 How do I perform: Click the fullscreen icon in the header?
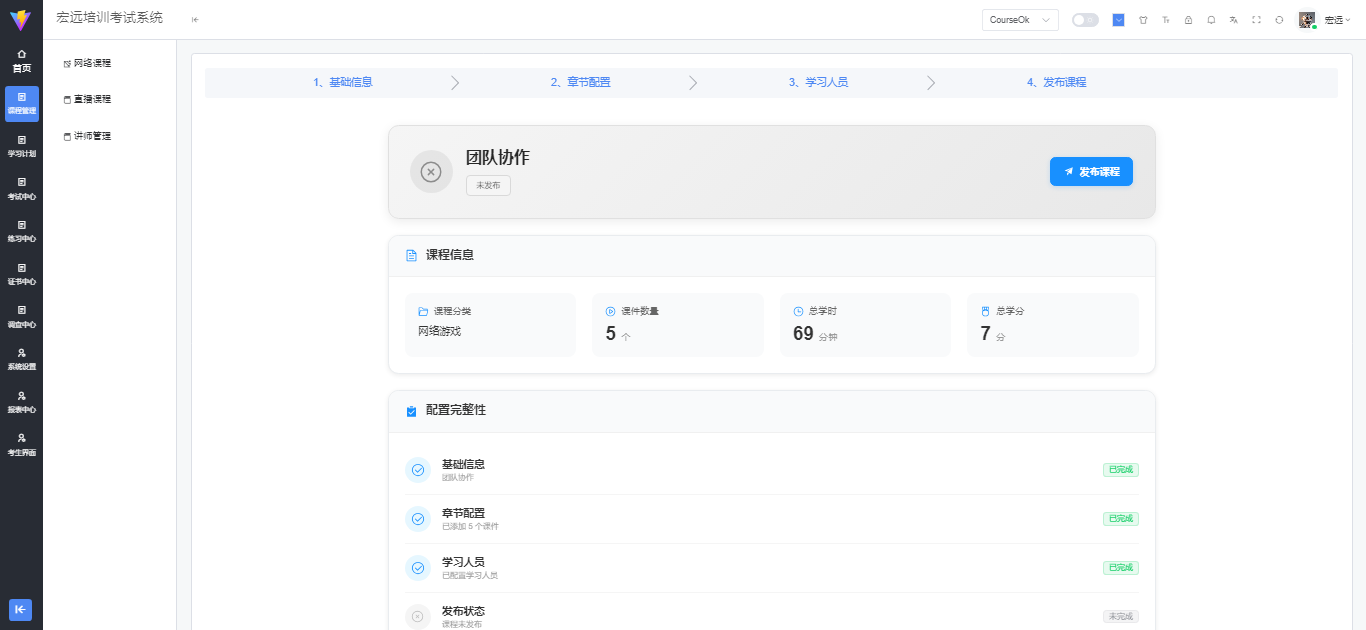click(1256, 19)
